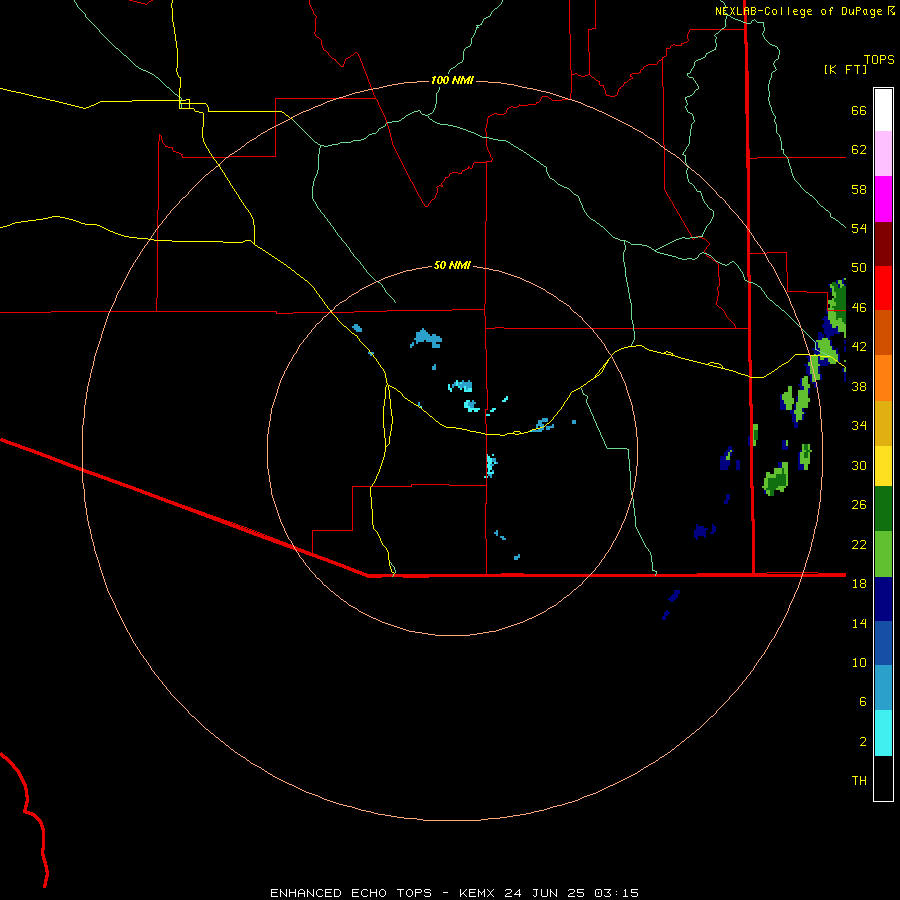
Task: Click the legend value 2
Action: [x=862, y=742]
